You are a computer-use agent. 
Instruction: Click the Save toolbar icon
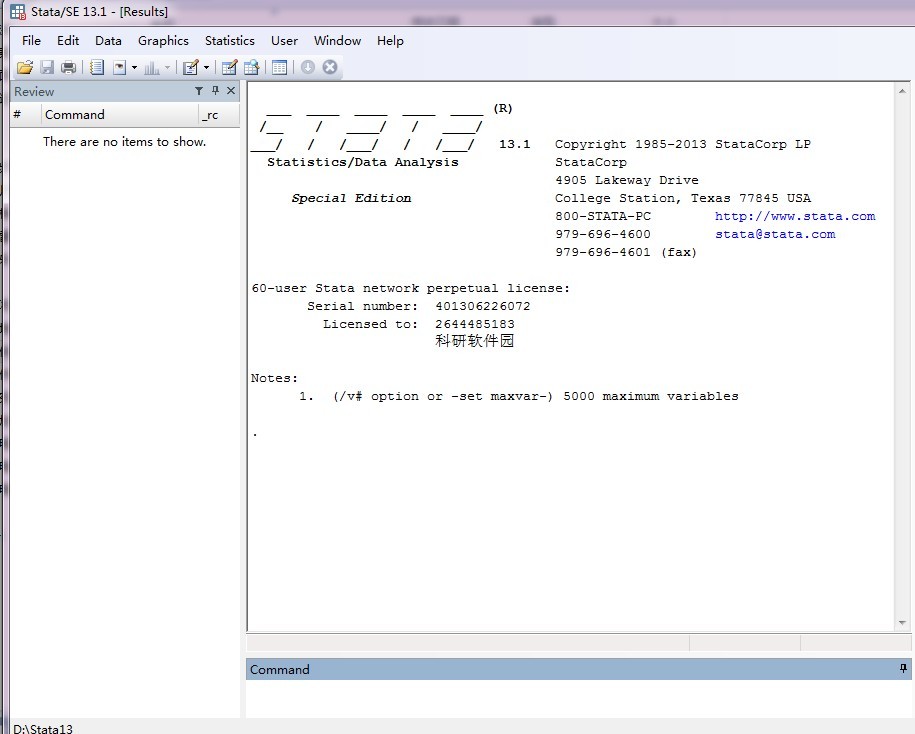pyautogui.click(x=47, y=67)
